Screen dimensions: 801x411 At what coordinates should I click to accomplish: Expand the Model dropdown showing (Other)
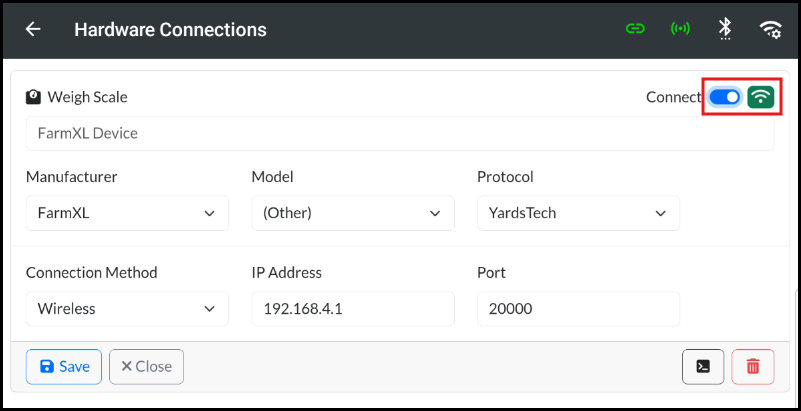[353, 213]
